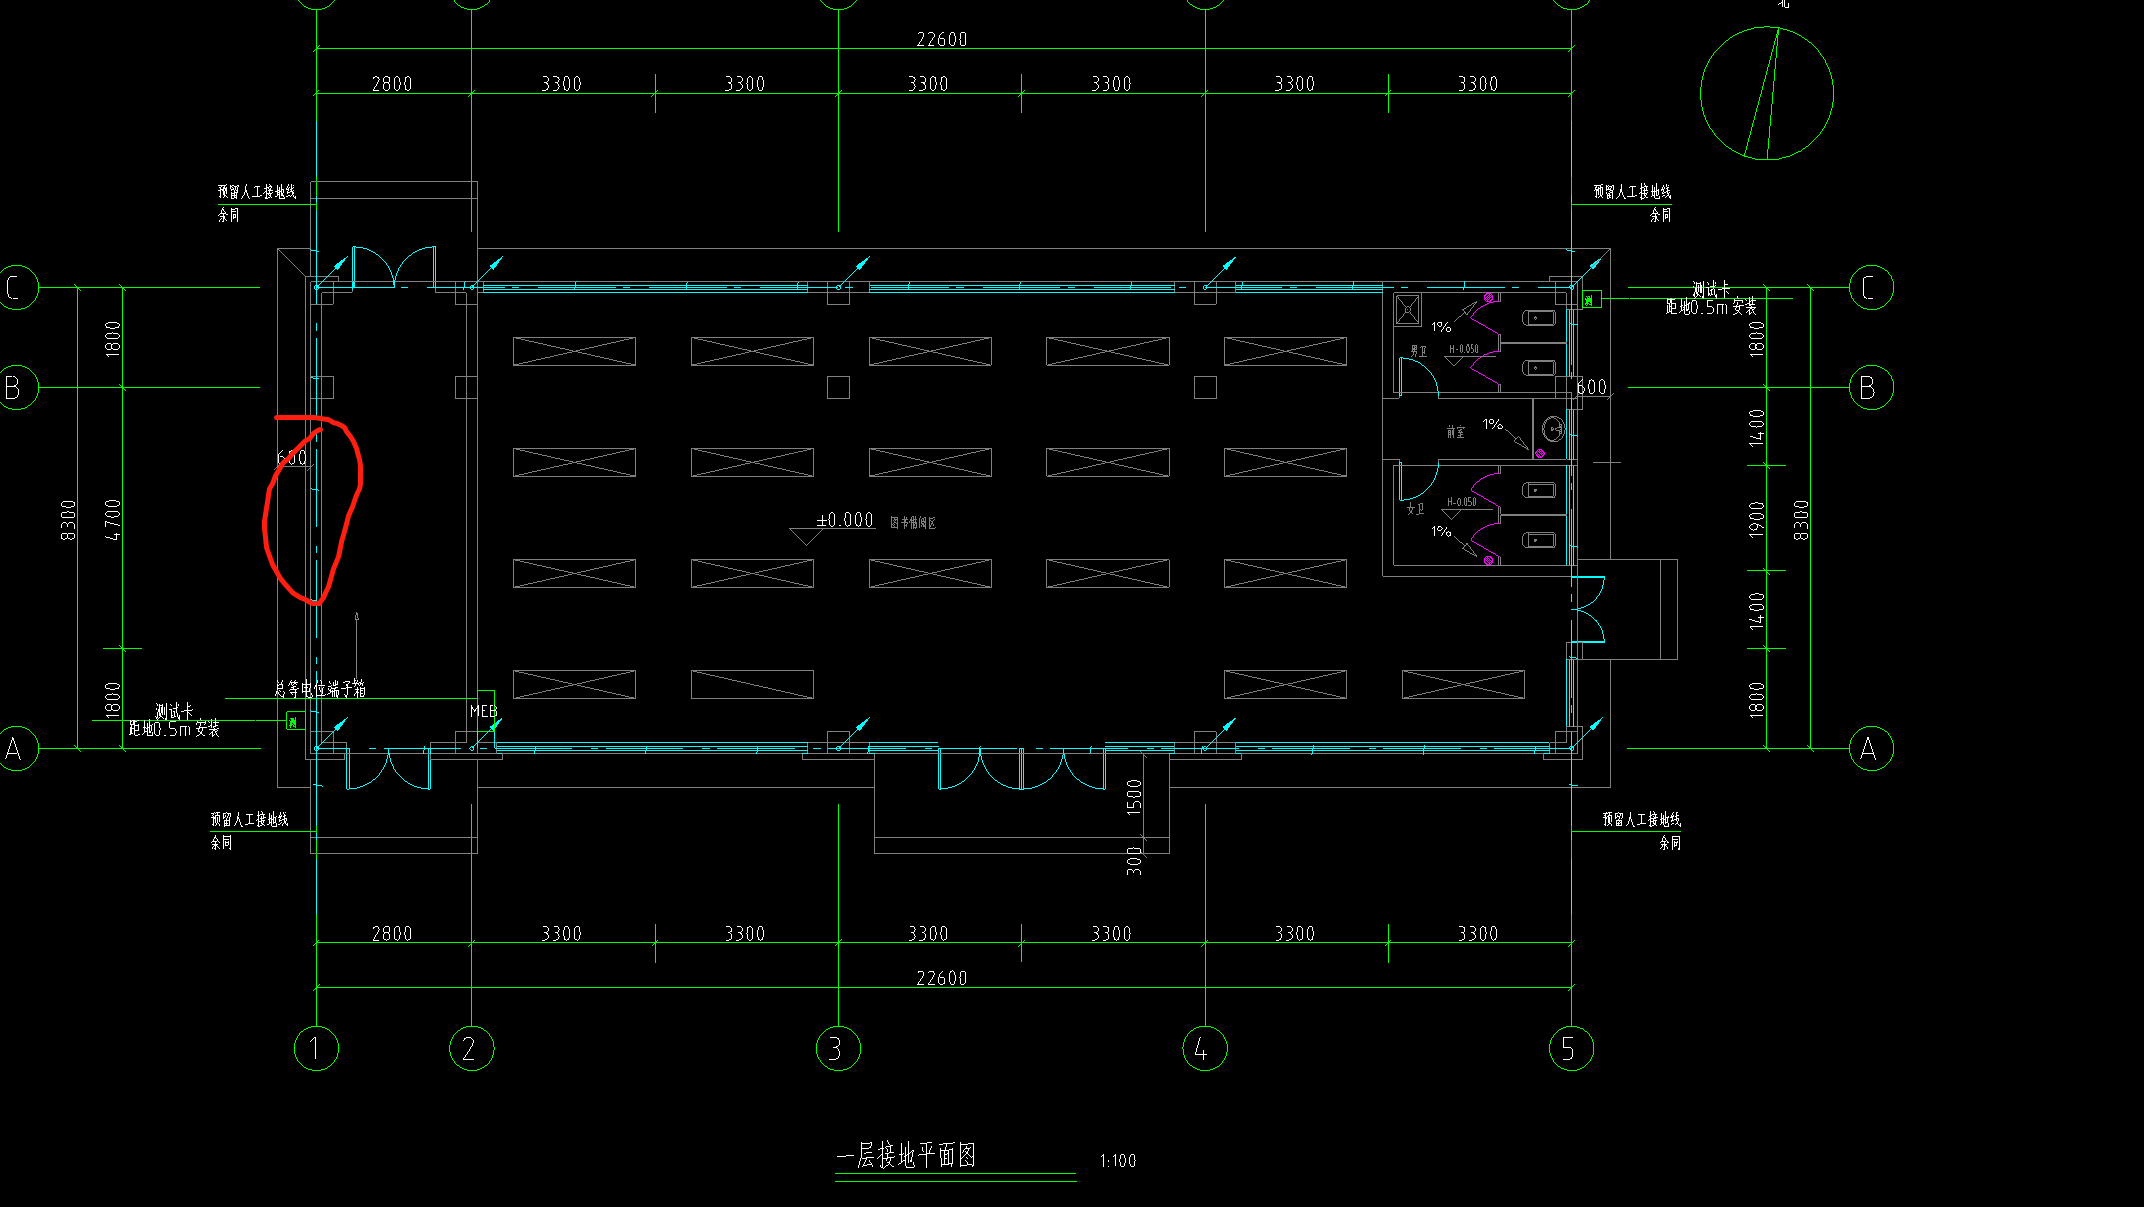Select 距地0.5m 安装 text near axis A
The width and height of the screenshot is (2144, 1207).
click(173, 729)
